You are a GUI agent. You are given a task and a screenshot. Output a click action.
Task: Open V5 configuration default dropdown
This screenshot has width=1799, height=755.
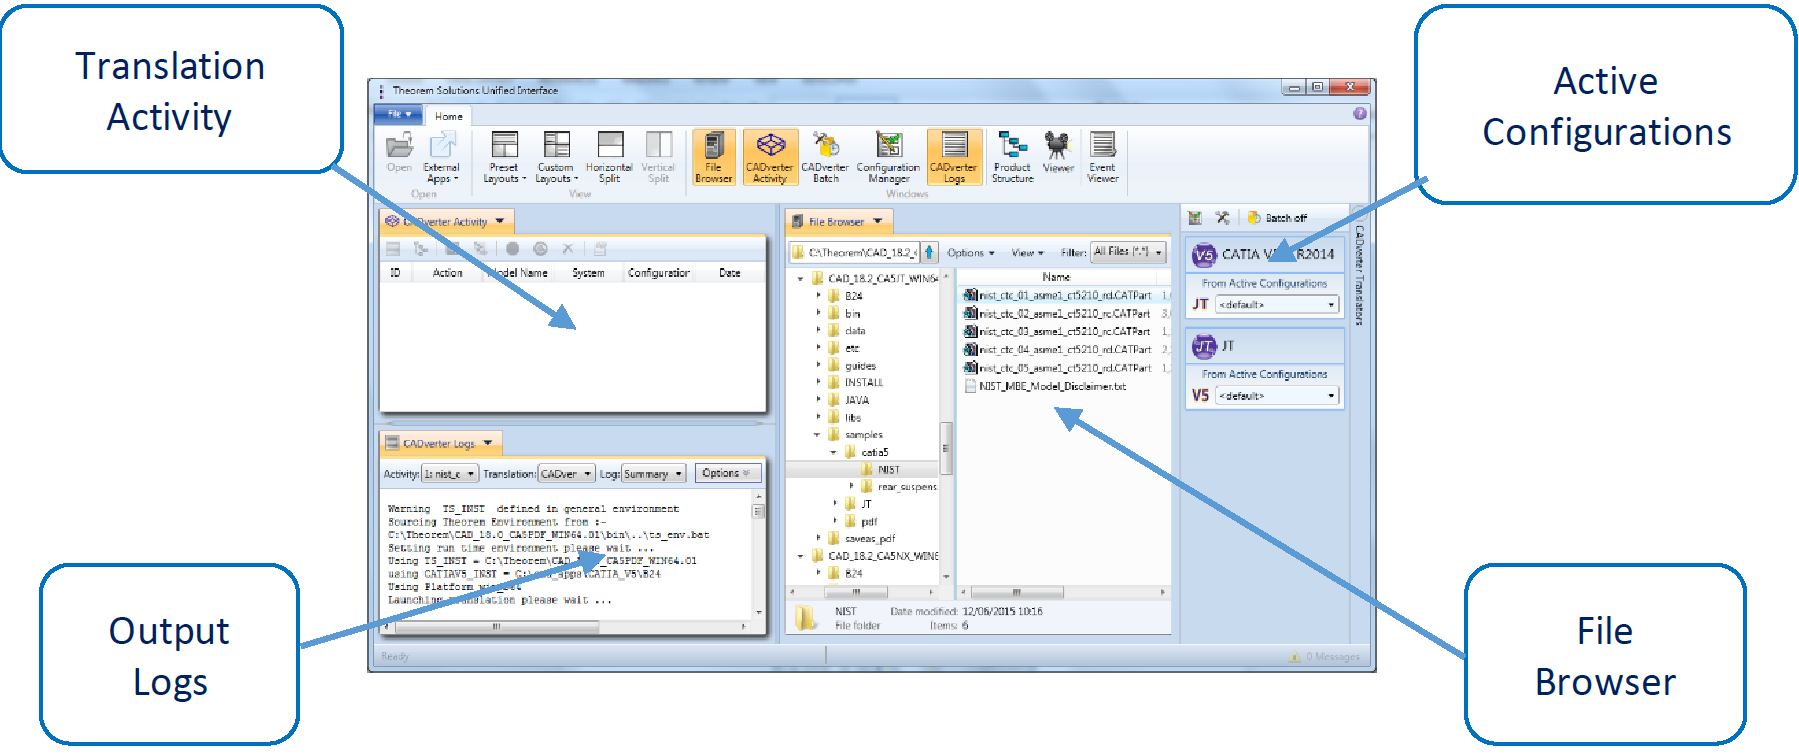[1278, 396]
